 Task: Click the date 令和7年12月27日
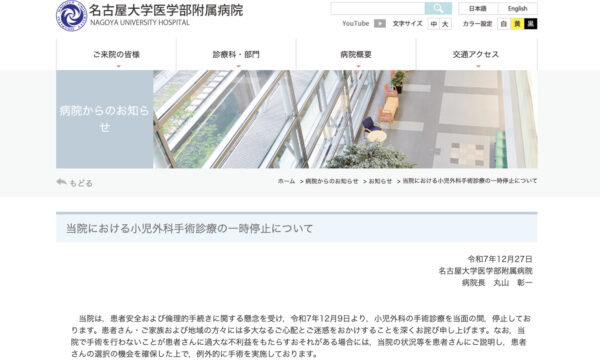click(500, 259)
